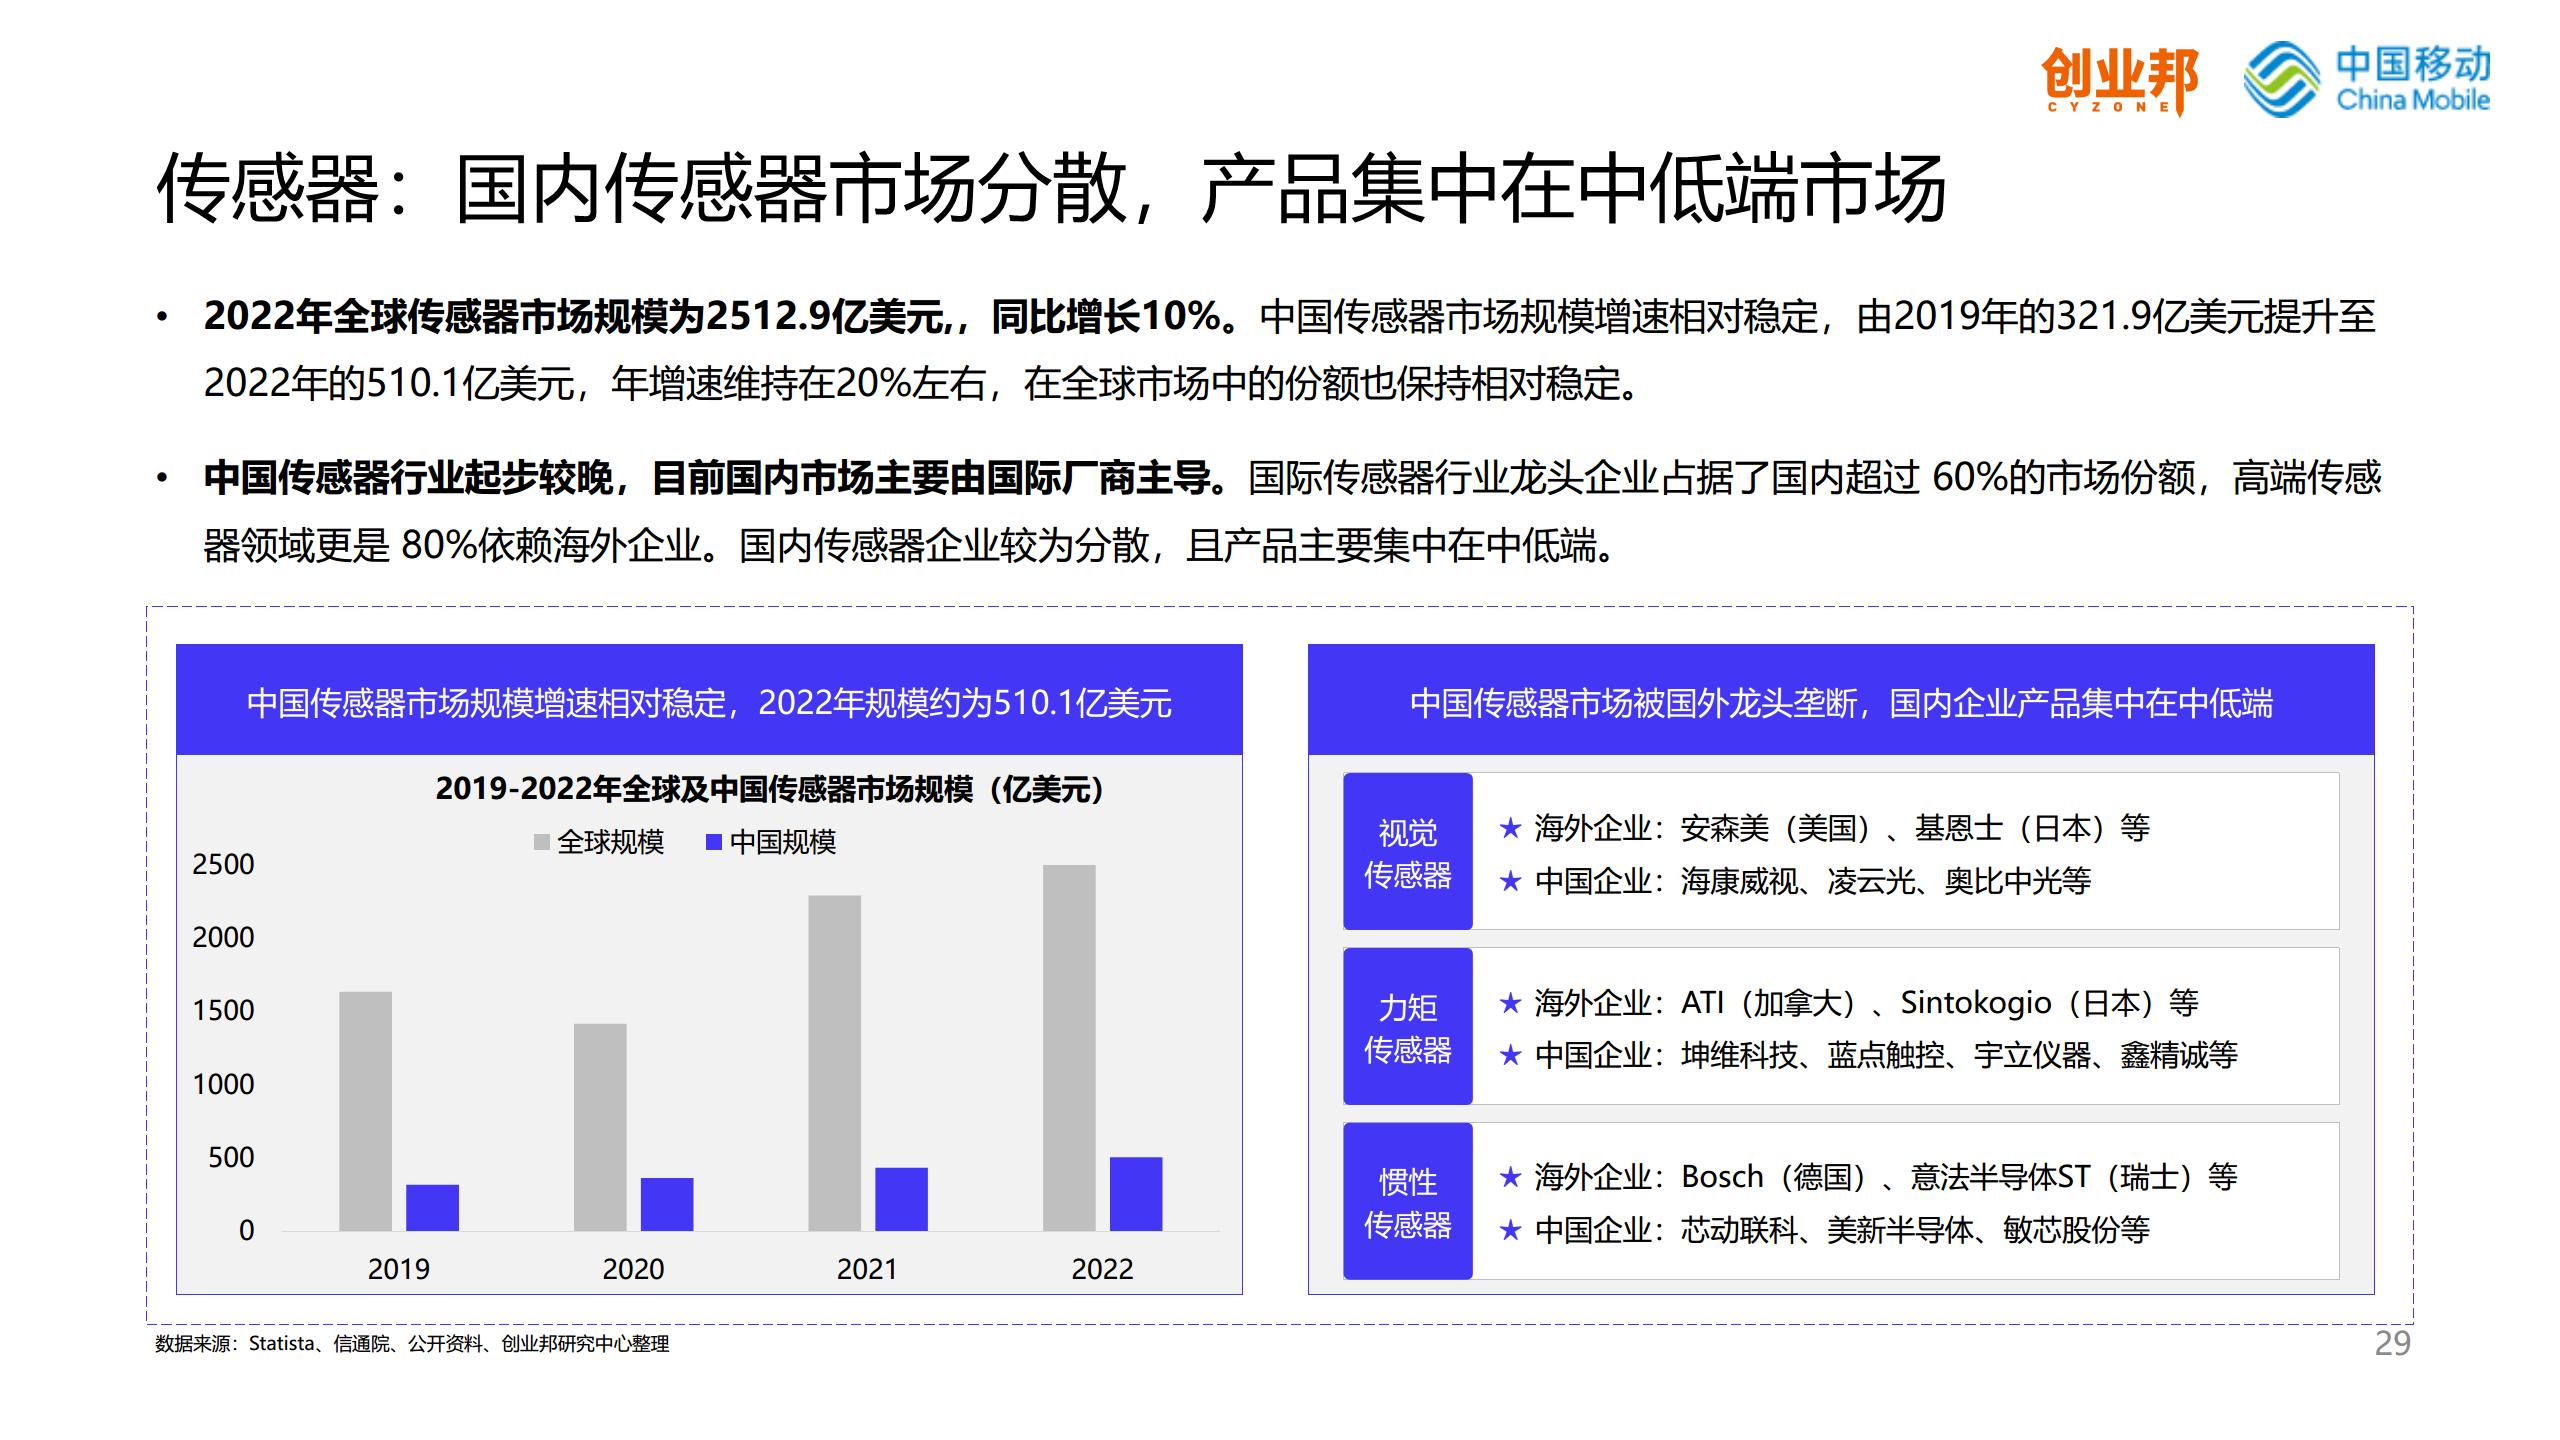Viewport: 2560px width, 1440px height.
Task: Click the x-axis label 2020
Action: click(633, 1269)
